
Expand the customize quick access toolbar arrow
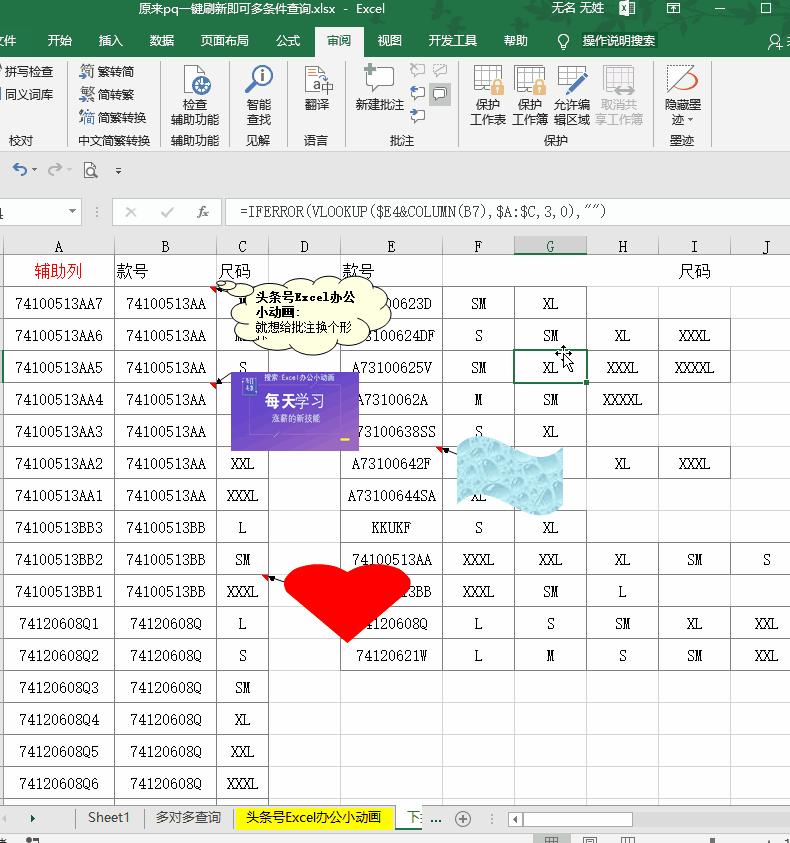(x=118, y=171)
